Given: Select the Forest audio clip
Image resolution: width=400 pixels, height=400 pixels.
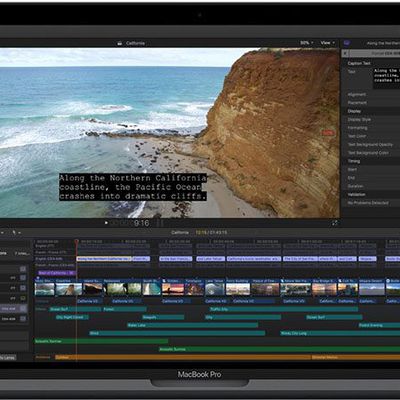Looking at the screenshot, I should click(x=125, y=309).
